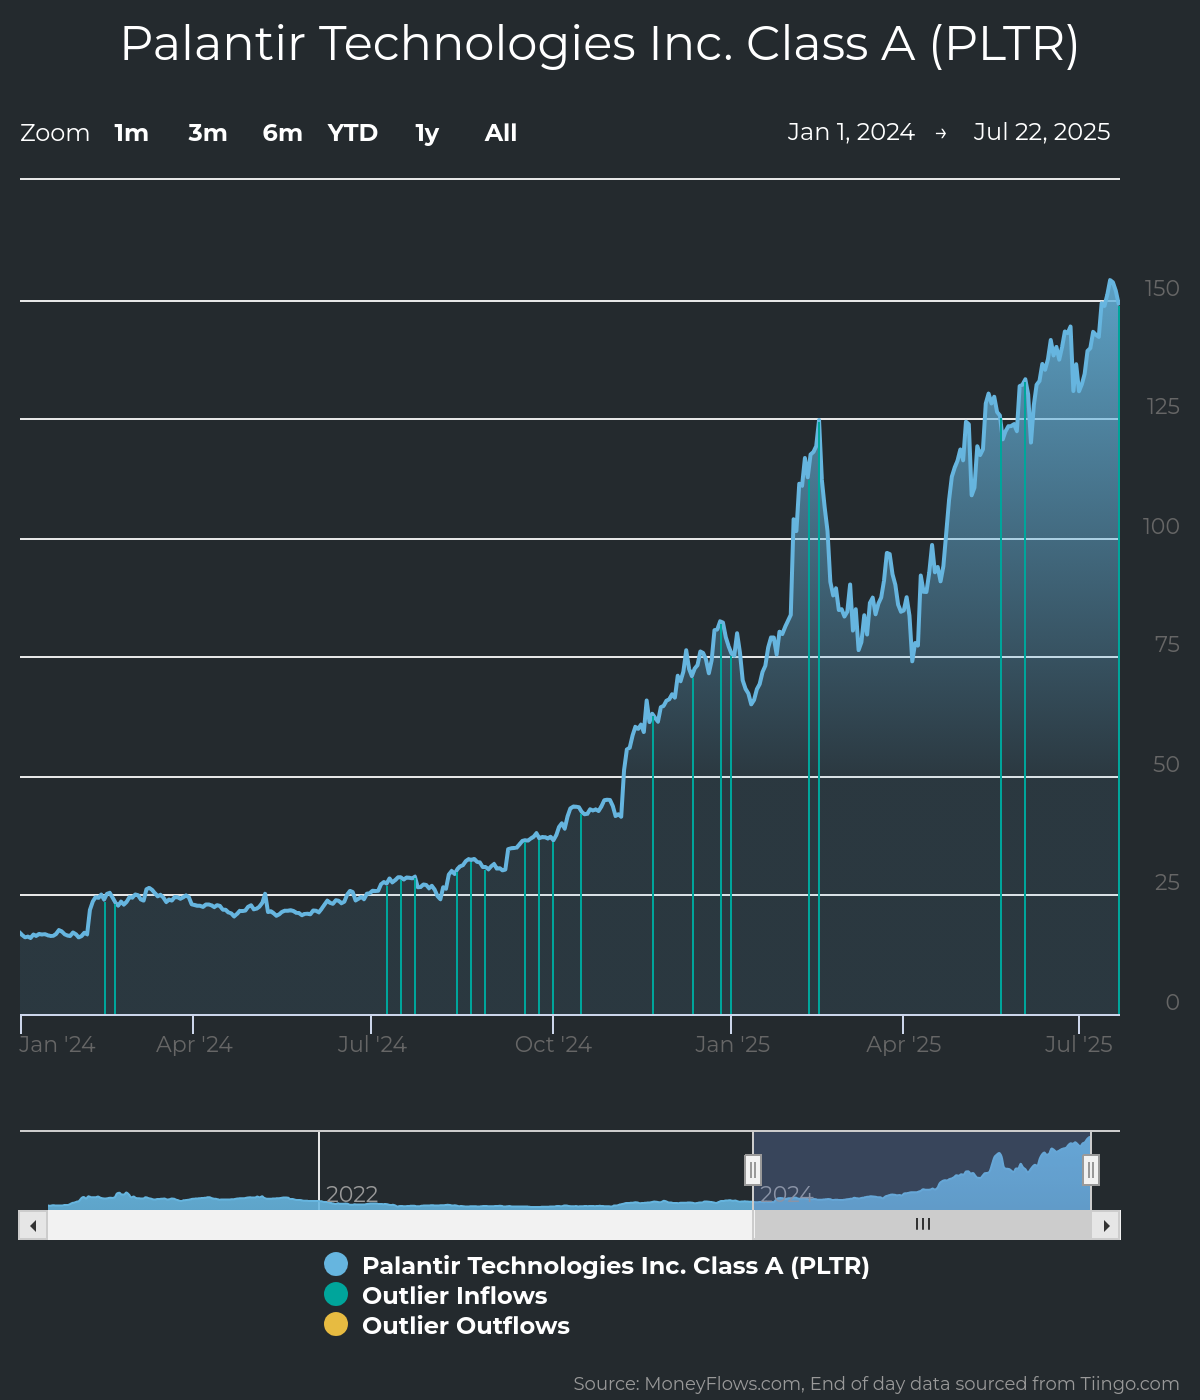
Task: Click the 125 price axis label
Action: (x=1163, y=407)
